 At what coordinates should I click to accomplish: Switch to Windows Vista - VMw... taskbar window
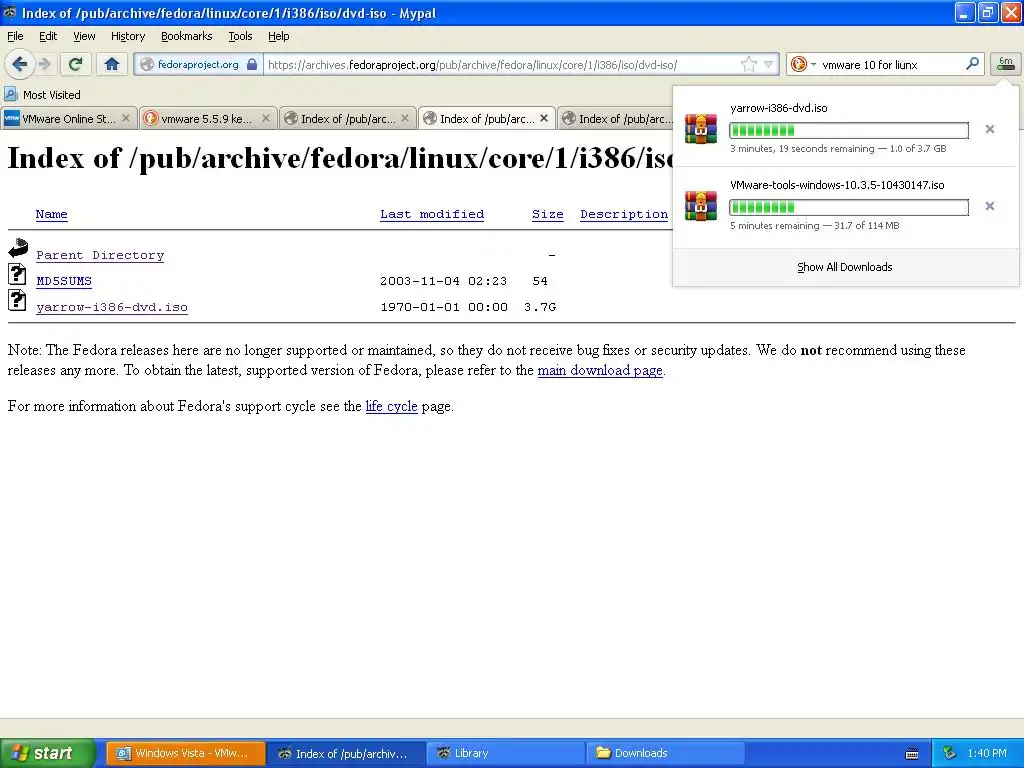click(185, 753)
